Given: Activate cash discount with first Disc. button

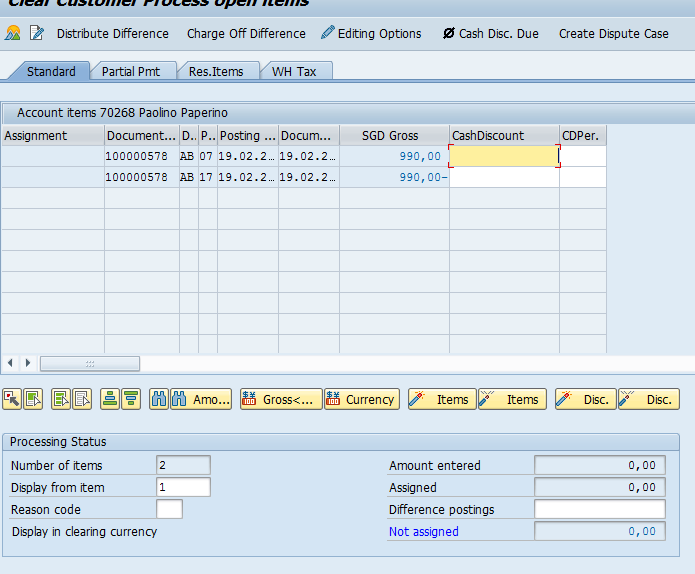Looking at the screenshot, I should click(586, 399).
